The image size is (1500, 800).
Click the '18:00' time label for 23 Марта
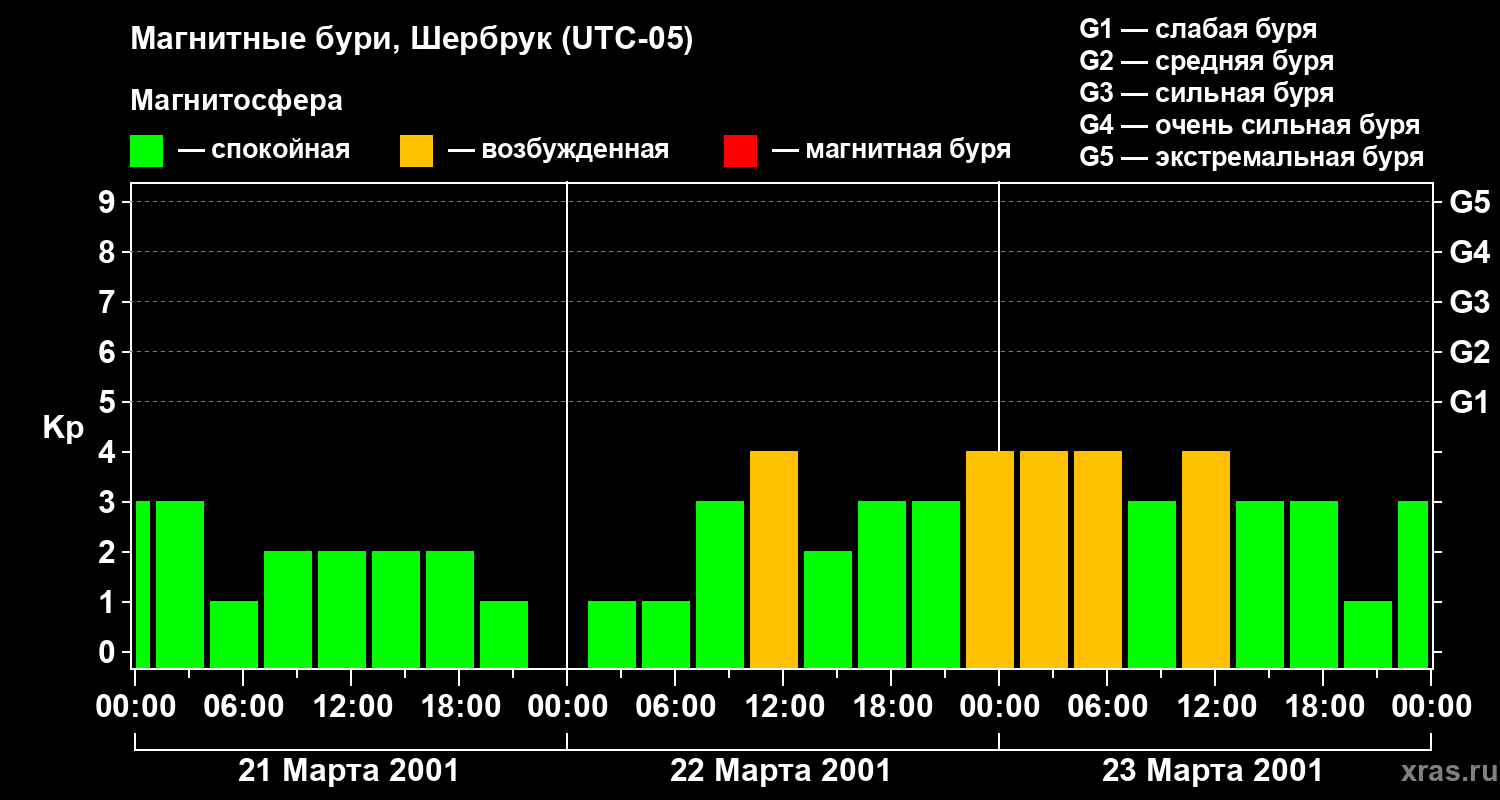click(1323, 707)
